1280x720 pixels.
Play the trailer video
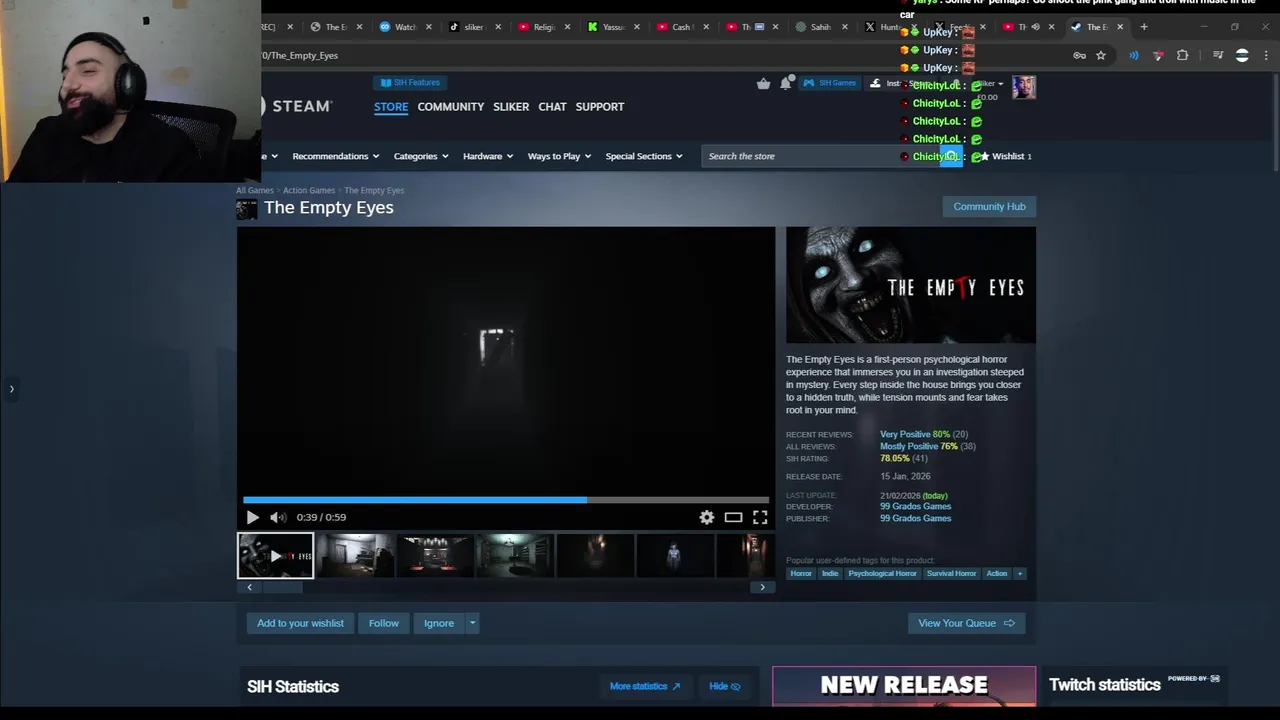(x=252, y=517)
